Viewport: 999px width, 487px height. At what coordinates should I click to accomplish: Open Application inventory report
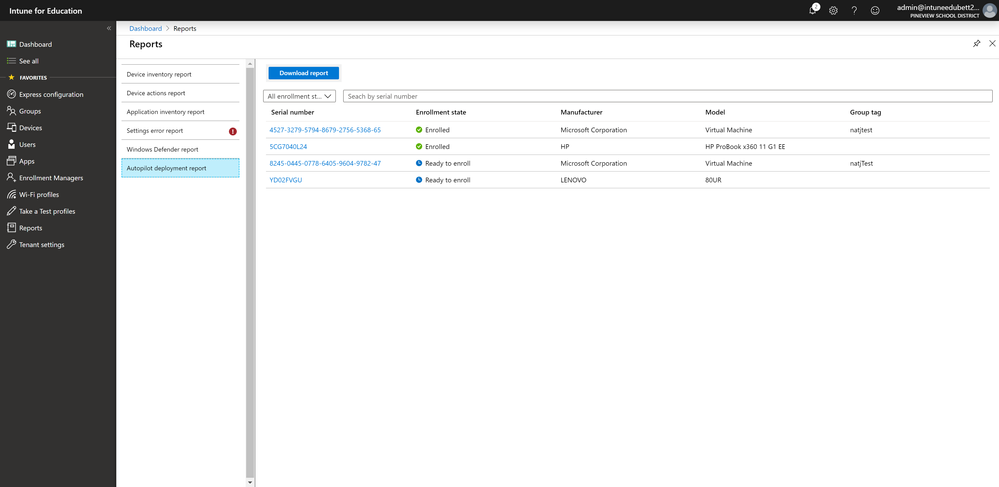[x=180, y=112]
